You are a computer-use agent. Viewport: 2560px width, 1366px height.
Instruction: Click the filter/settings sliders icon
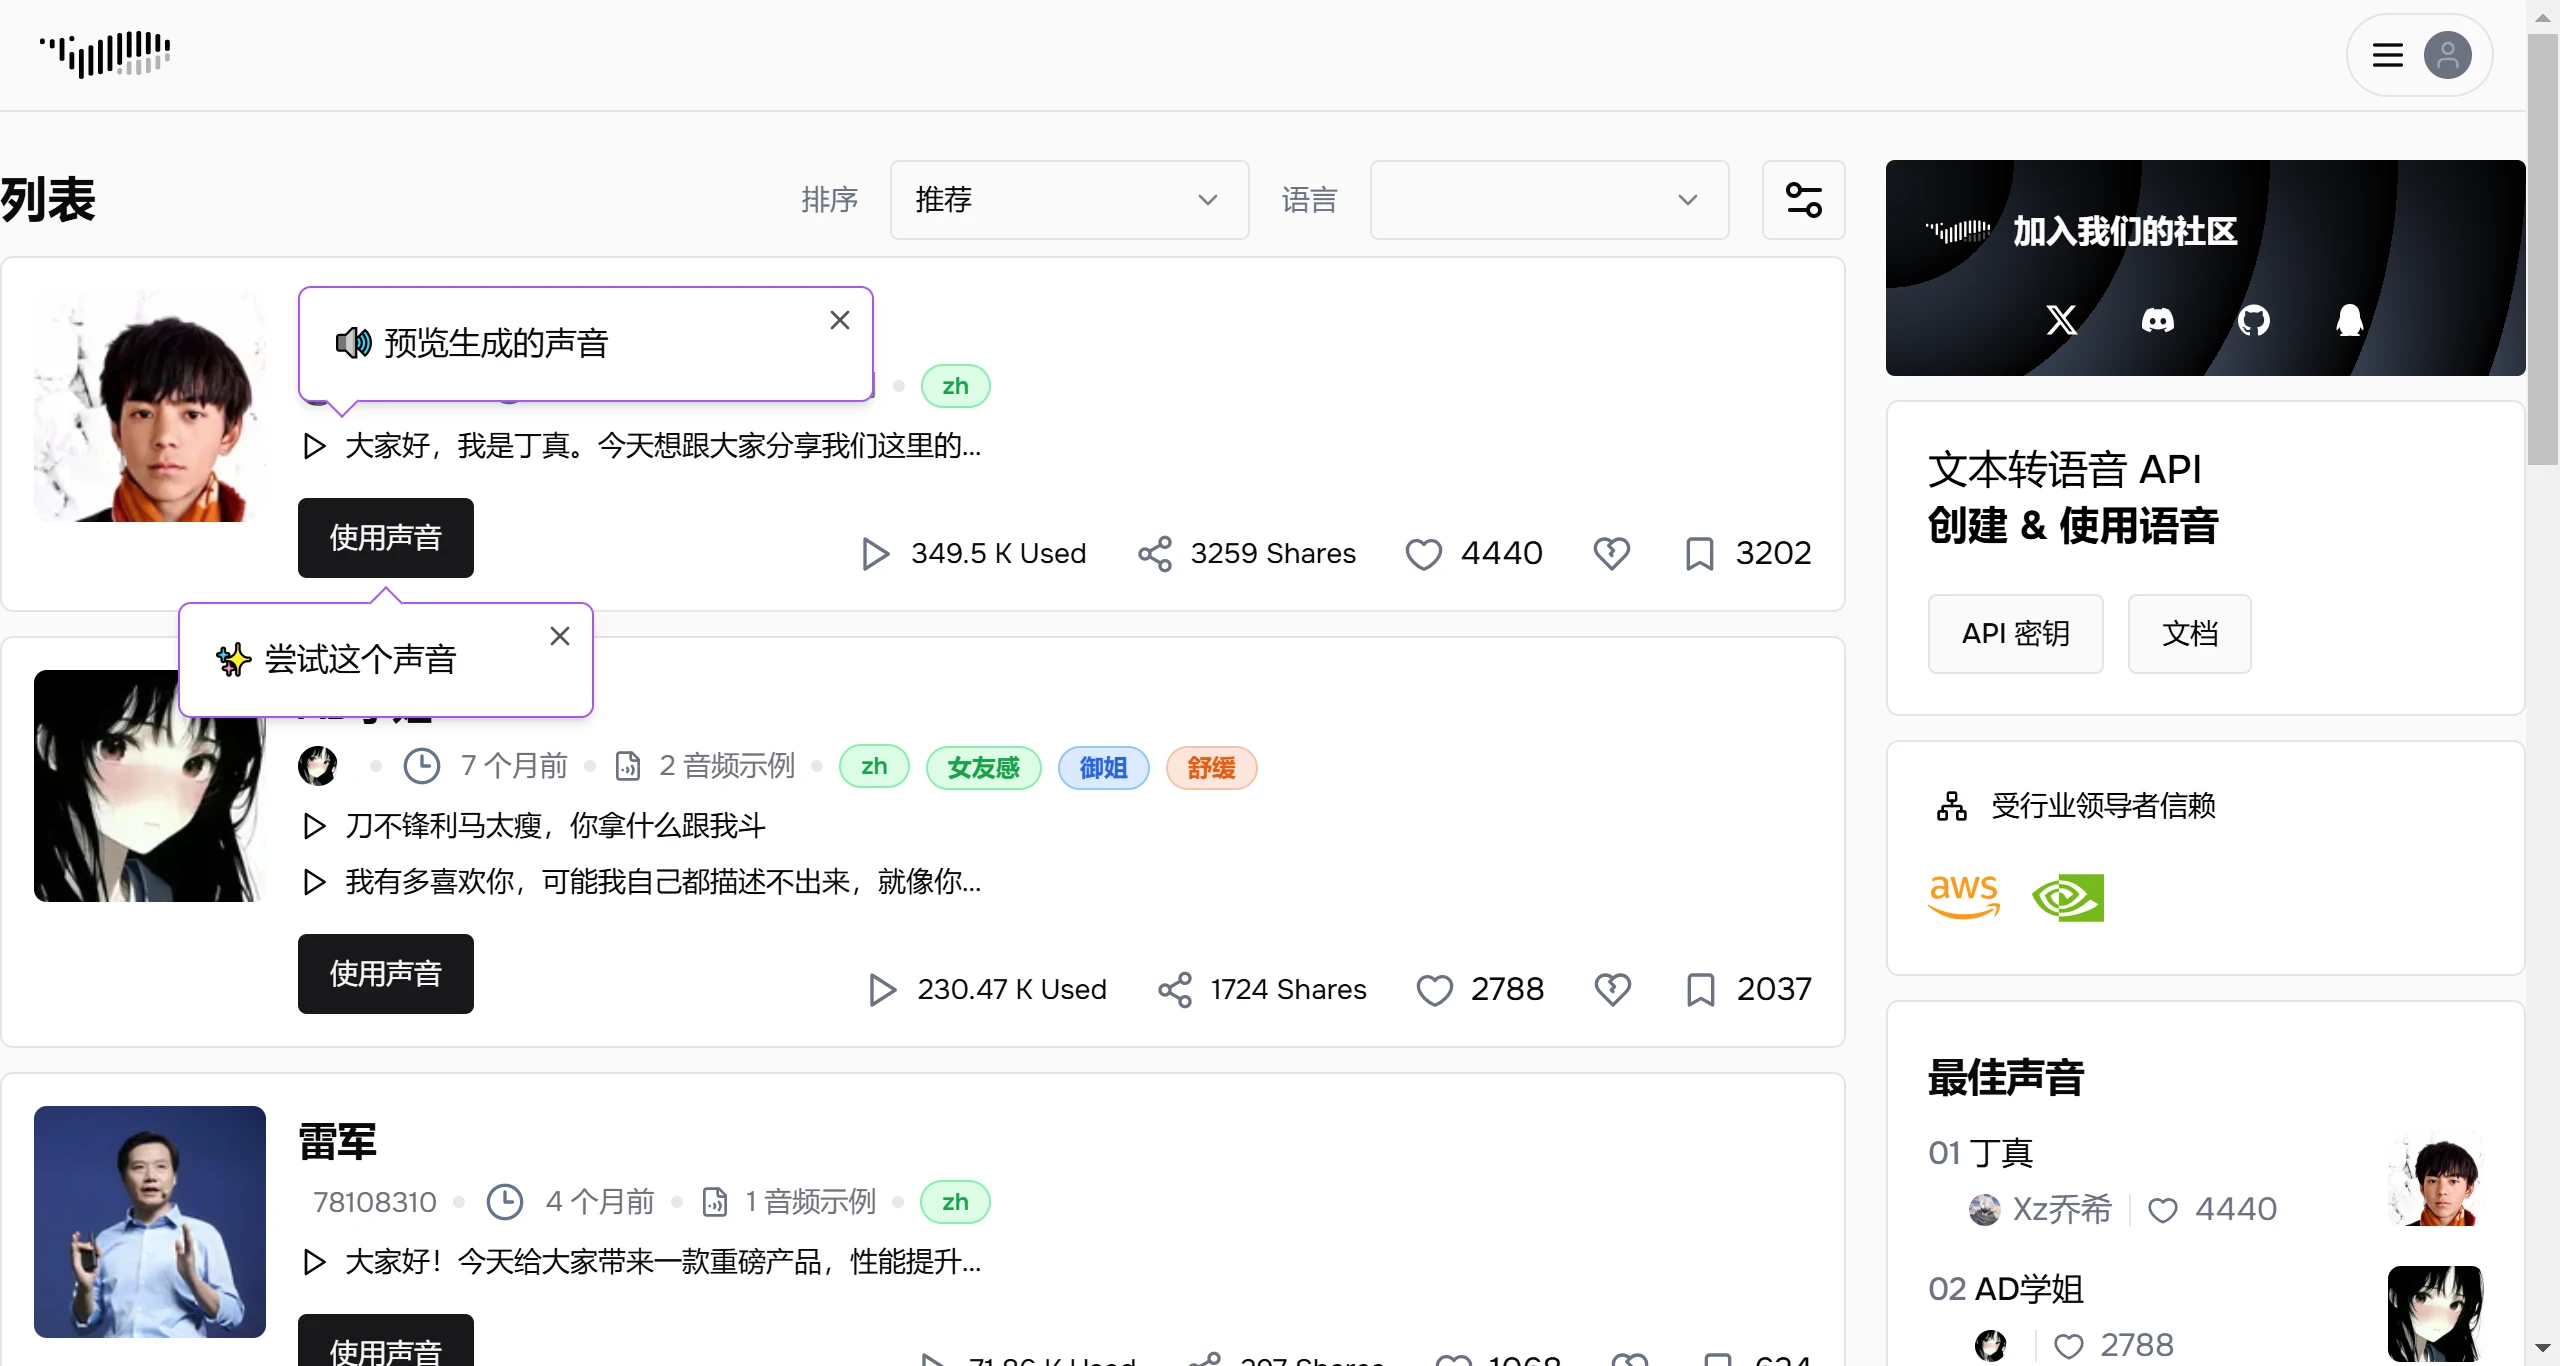point(1801,200)
